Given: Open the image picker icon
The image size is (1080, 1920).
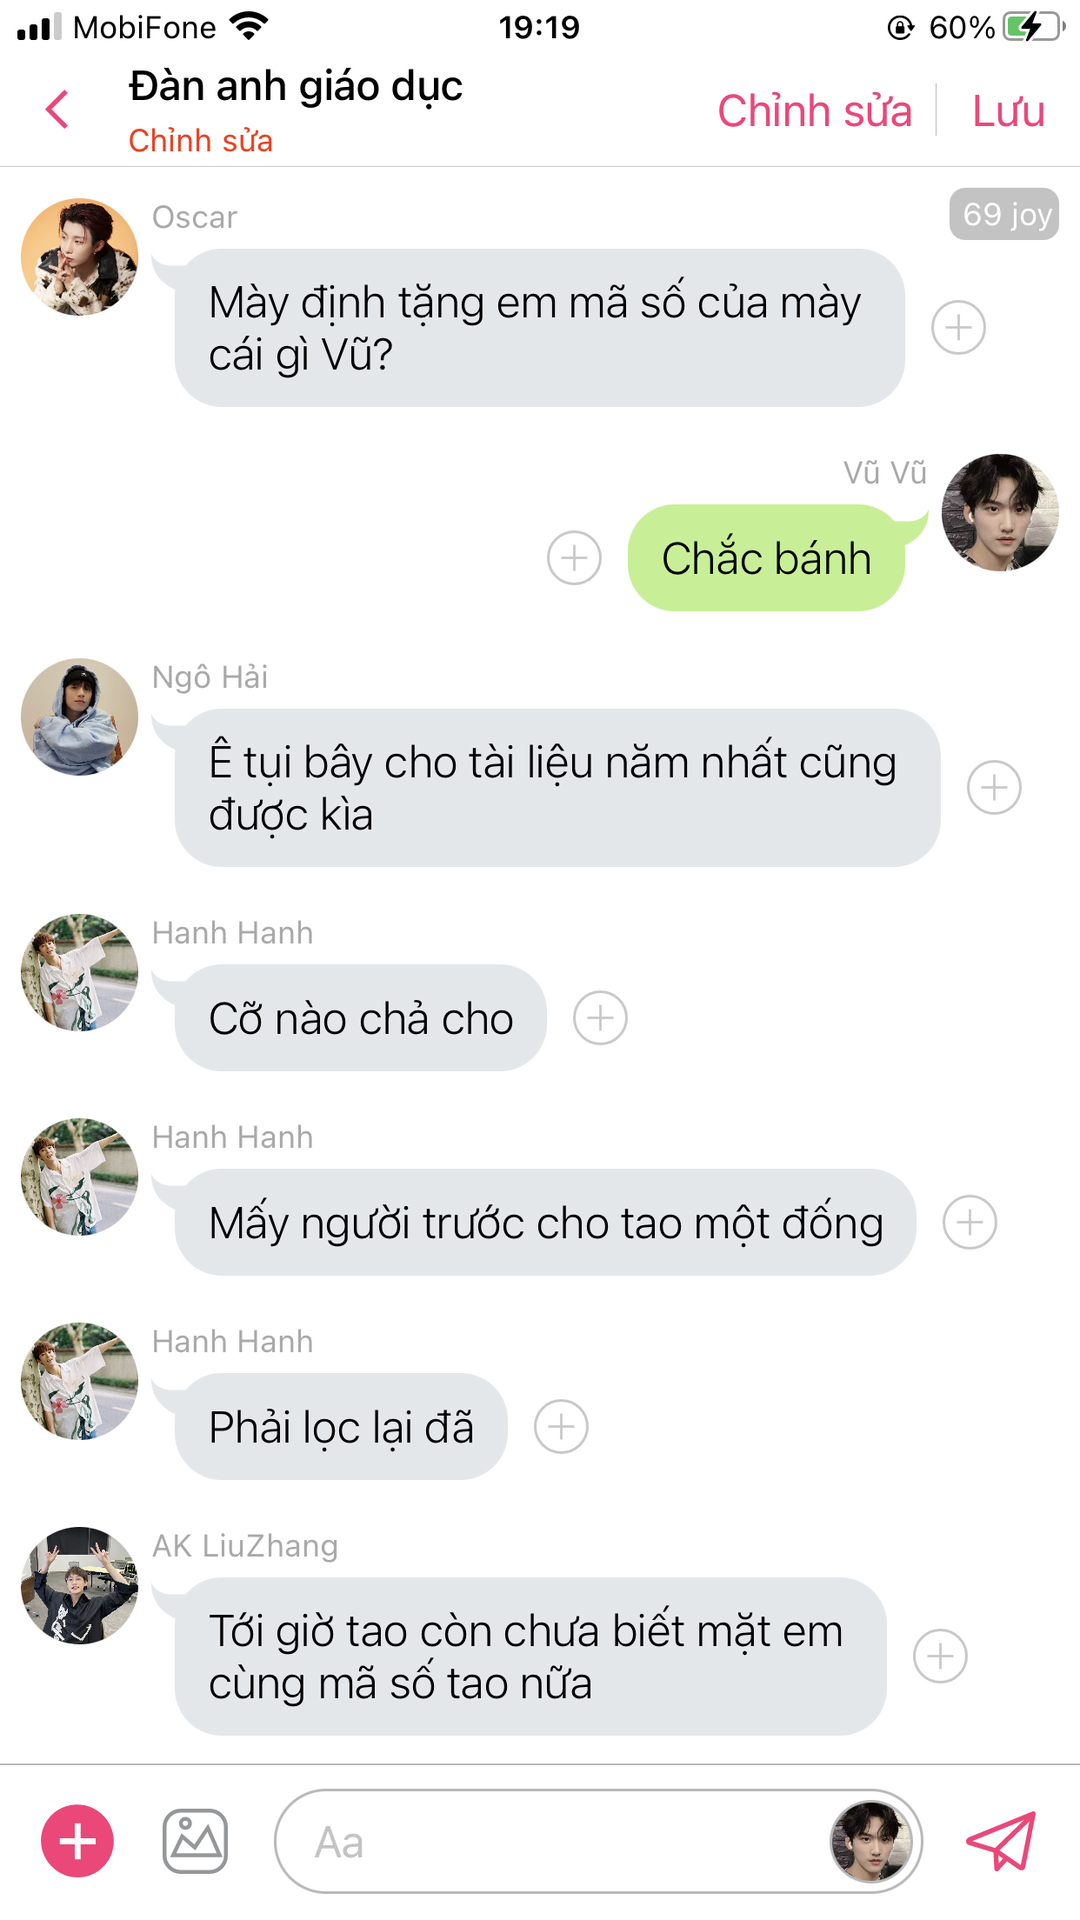Looking at the screenshot, I should (195, 1841).
